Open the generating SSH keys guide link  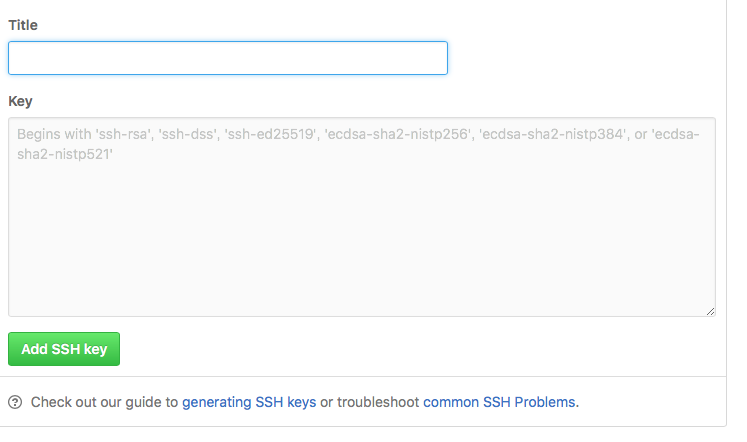pos(249,403)
